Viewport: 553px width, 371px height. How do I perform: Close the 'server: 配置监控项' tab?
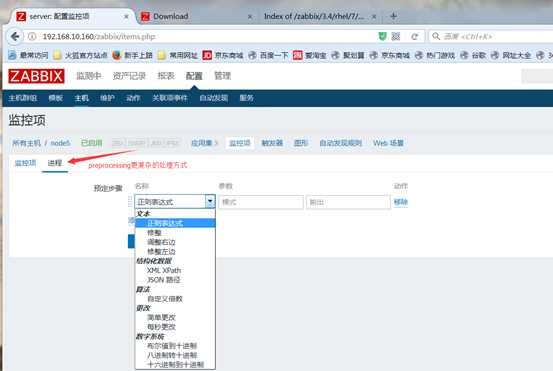click(x=126, y=16)
